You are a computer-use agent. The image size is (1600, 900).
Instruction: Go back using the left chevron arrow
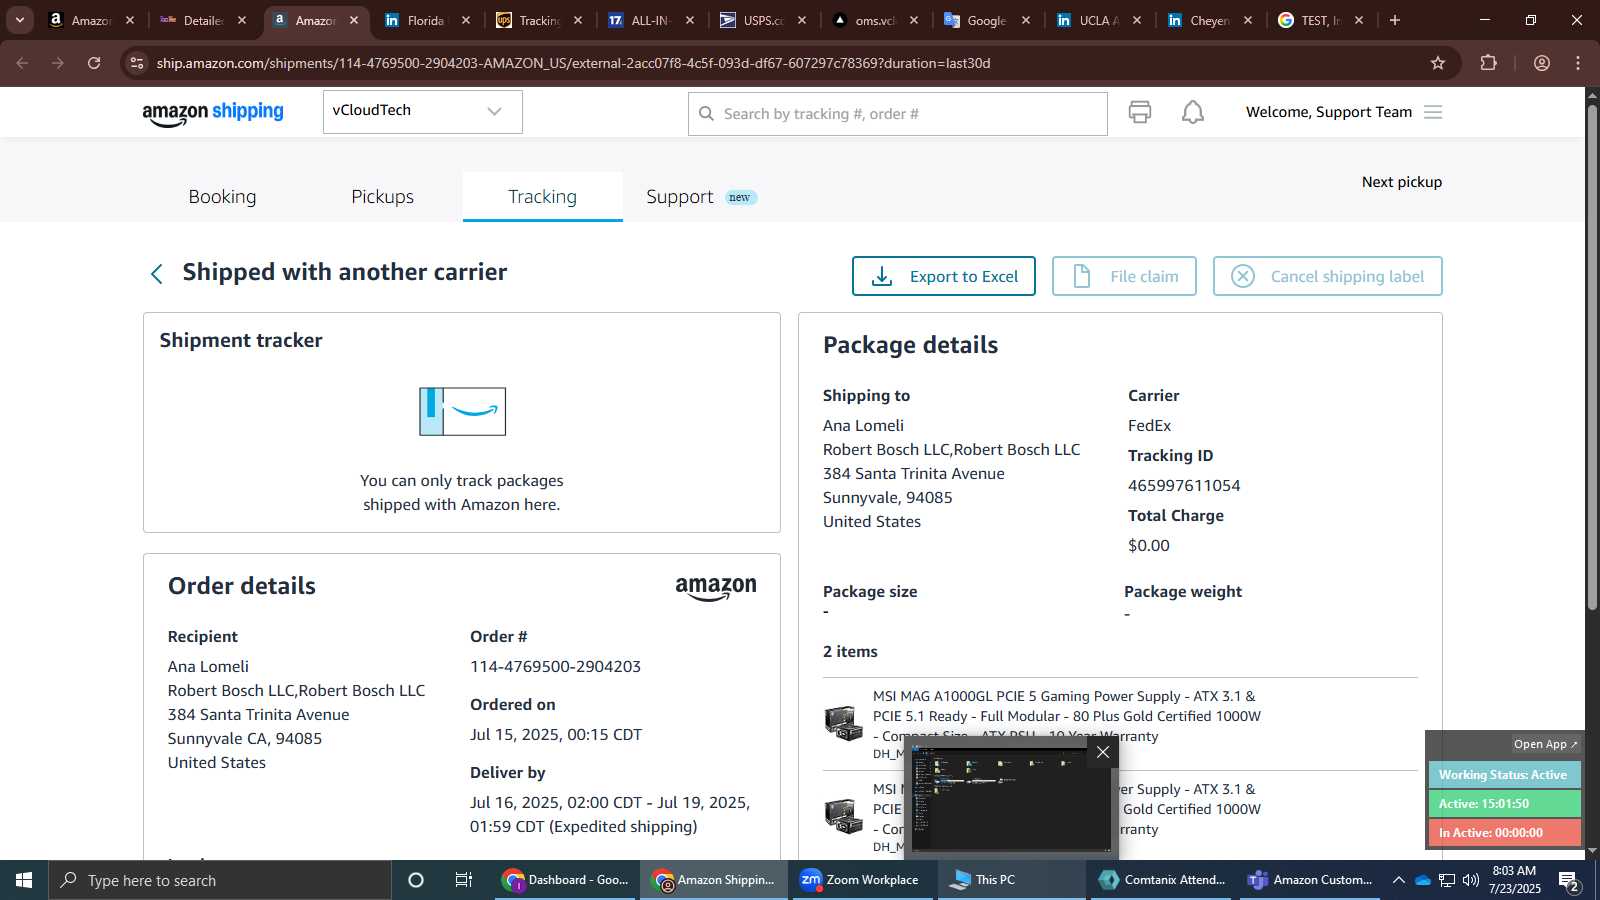[156, 274]
